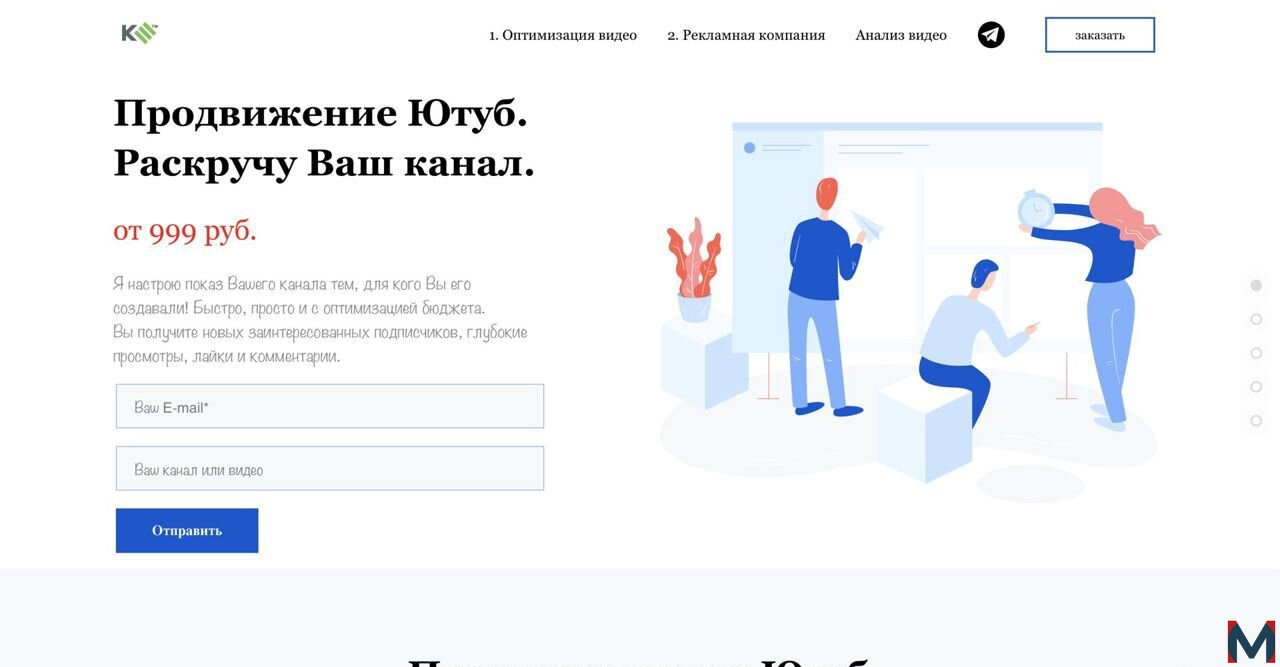Click the "заказать" outlined button

click(x=1100, y=35)
